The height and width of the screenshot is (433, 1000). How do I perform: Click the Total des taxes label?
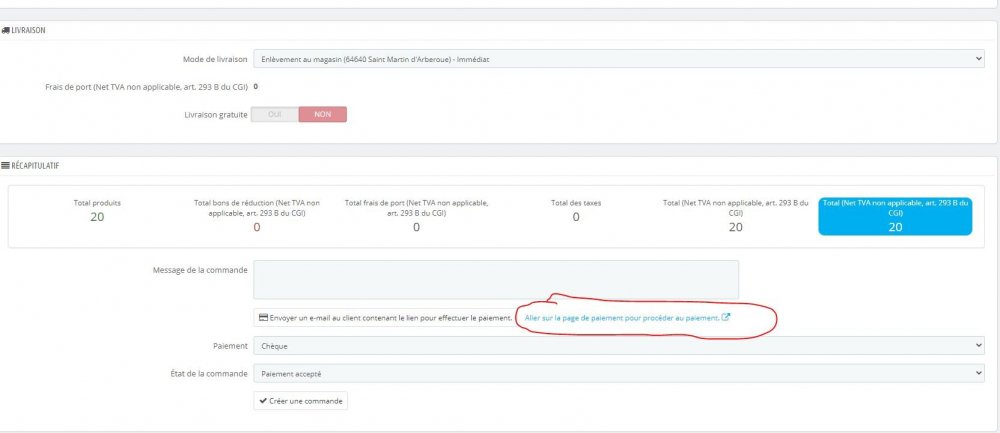[x=576, y=203]
